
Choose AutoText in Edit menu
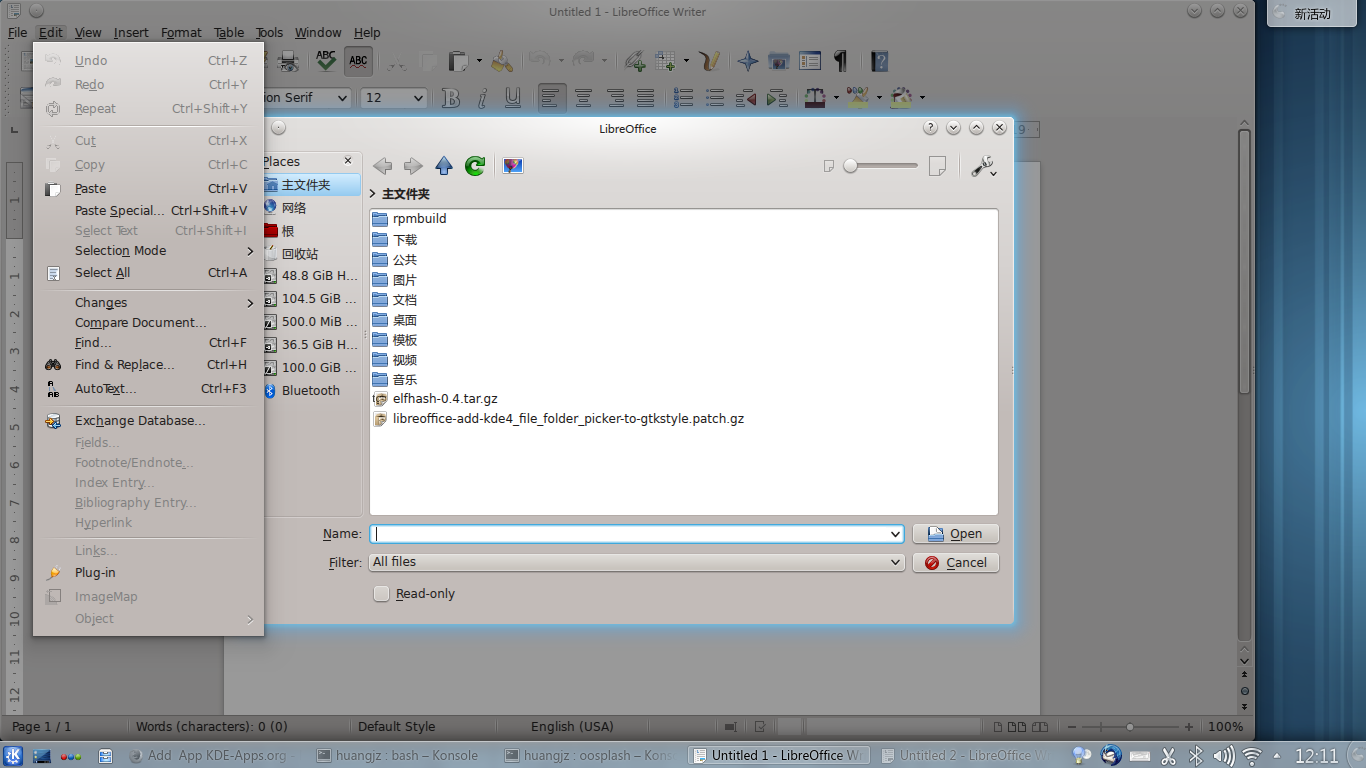point(148,389)
